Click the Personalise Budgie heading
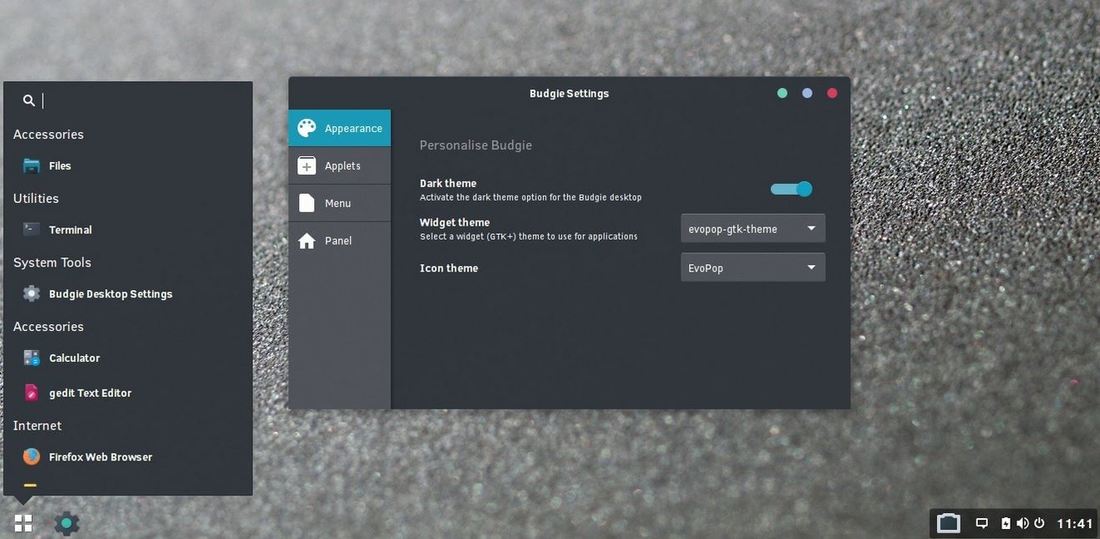 tap(476, 145)
